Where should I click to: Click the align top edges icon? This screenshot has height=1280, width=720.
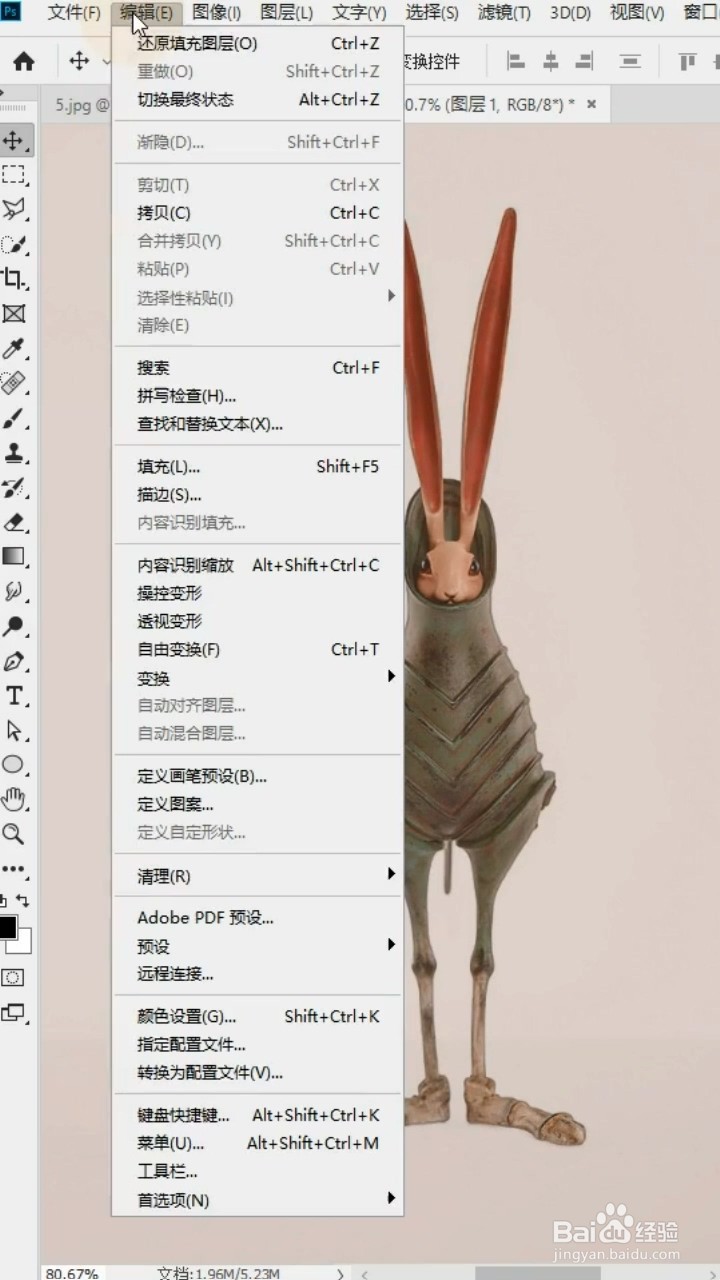[687, 61]
